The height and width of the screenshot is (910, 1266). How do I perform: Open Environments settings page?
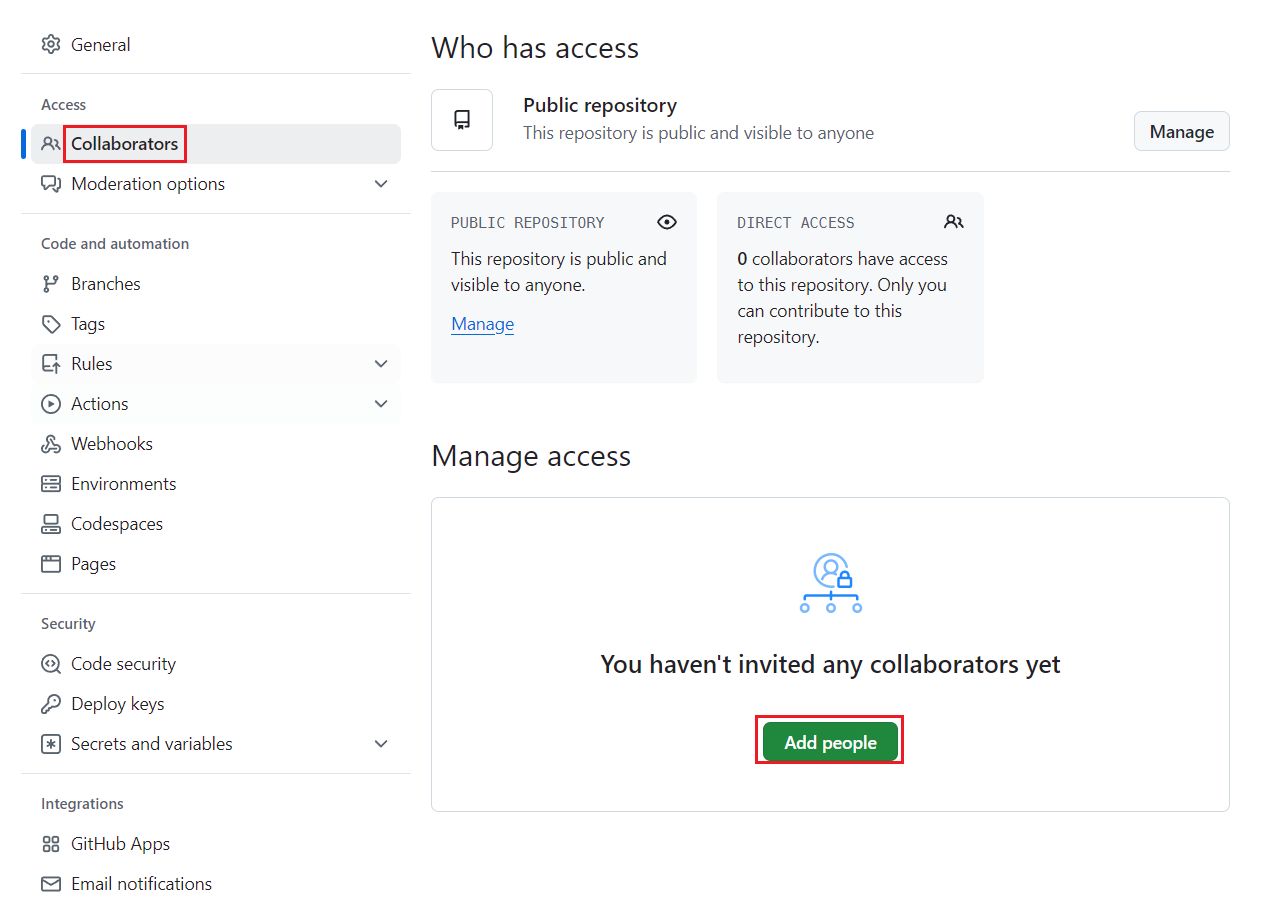[x=216, y=484]
